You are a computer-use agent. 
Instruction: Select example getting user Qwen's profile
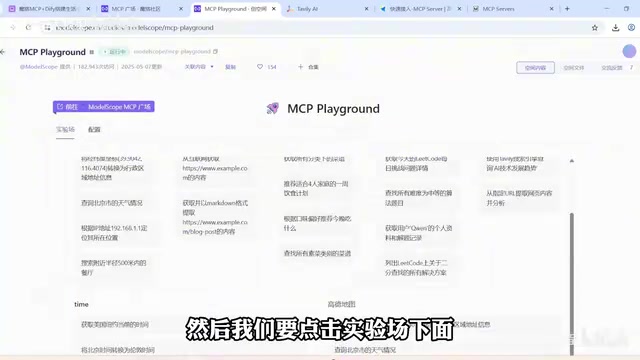coord(418,233)
